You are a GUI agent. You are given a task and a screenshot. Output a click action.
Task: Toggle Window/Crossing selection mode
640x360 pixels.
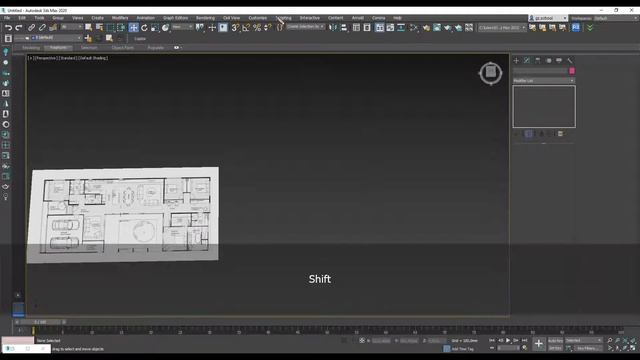click(x=121, y=28)
